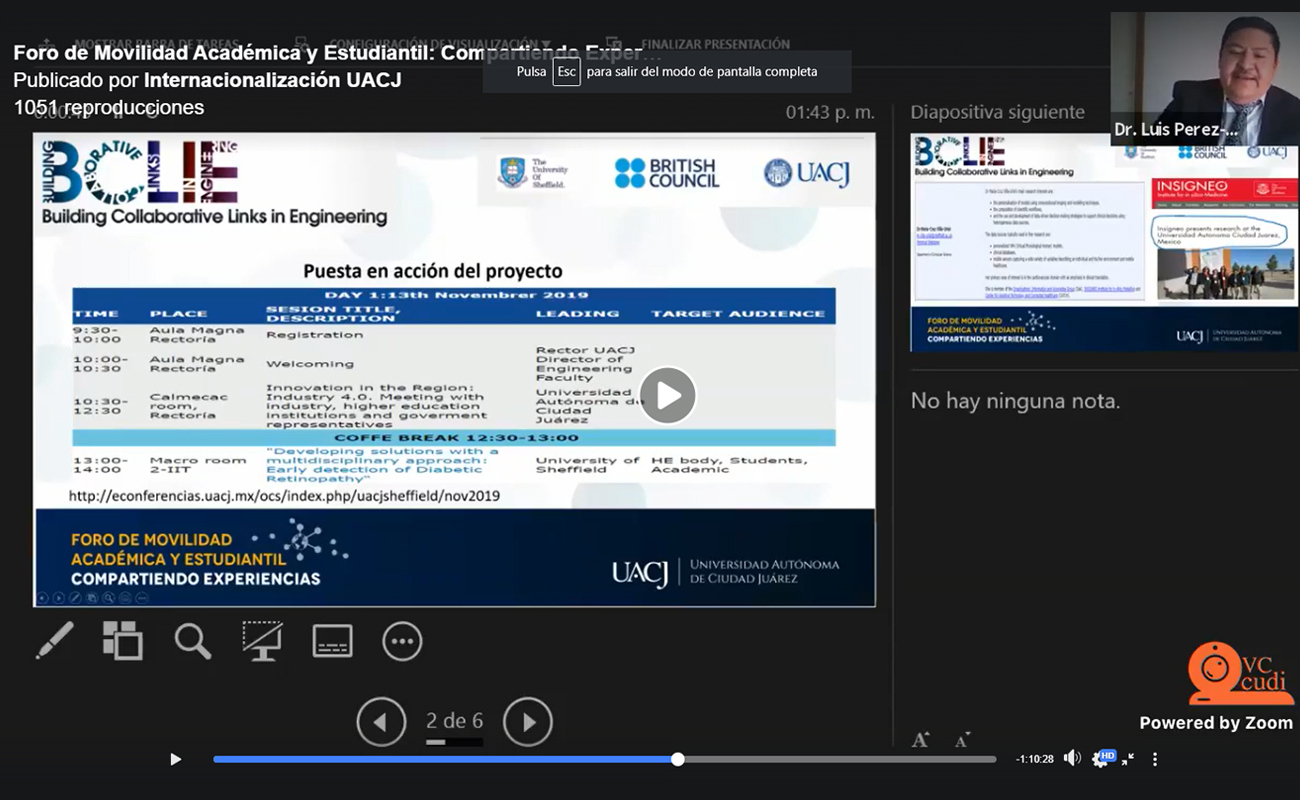The image size is (1300, 800).
Task: Click FINALIZAR PRESENTACIÓN at the top
Action: pos(715,44)
